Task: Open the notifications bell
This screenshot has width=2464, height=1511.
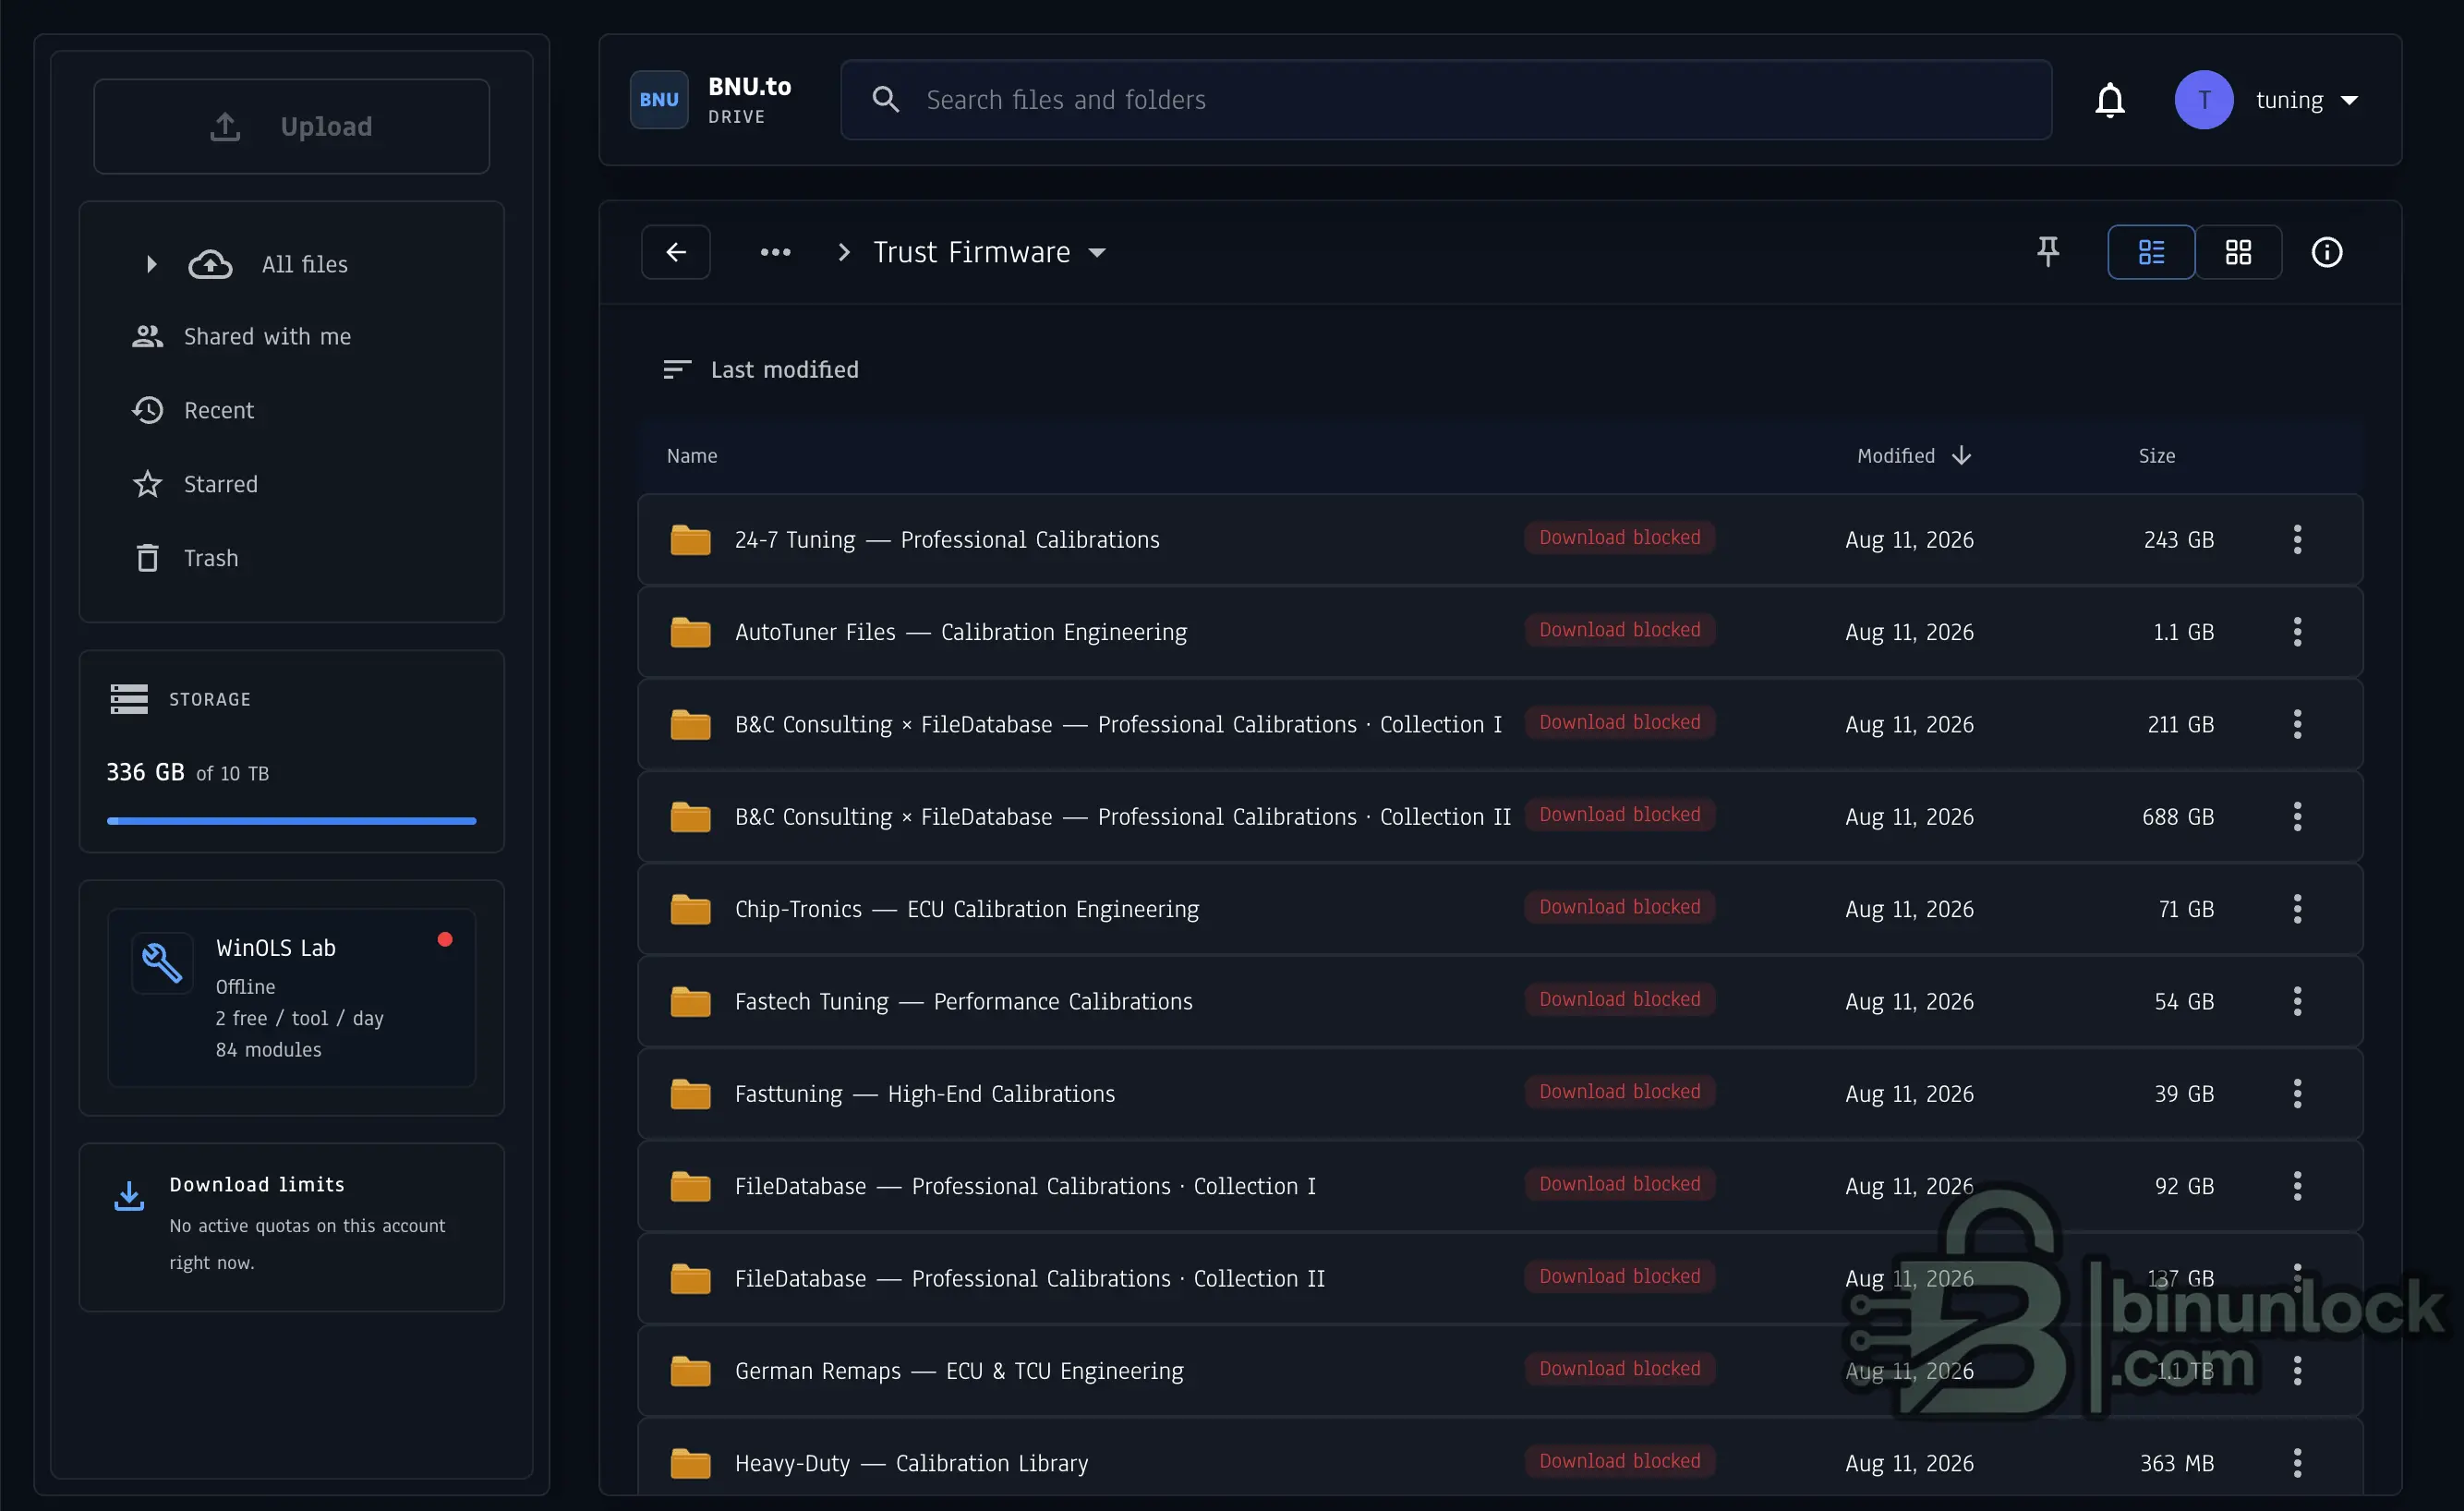Action: [x=2110, y=100]
